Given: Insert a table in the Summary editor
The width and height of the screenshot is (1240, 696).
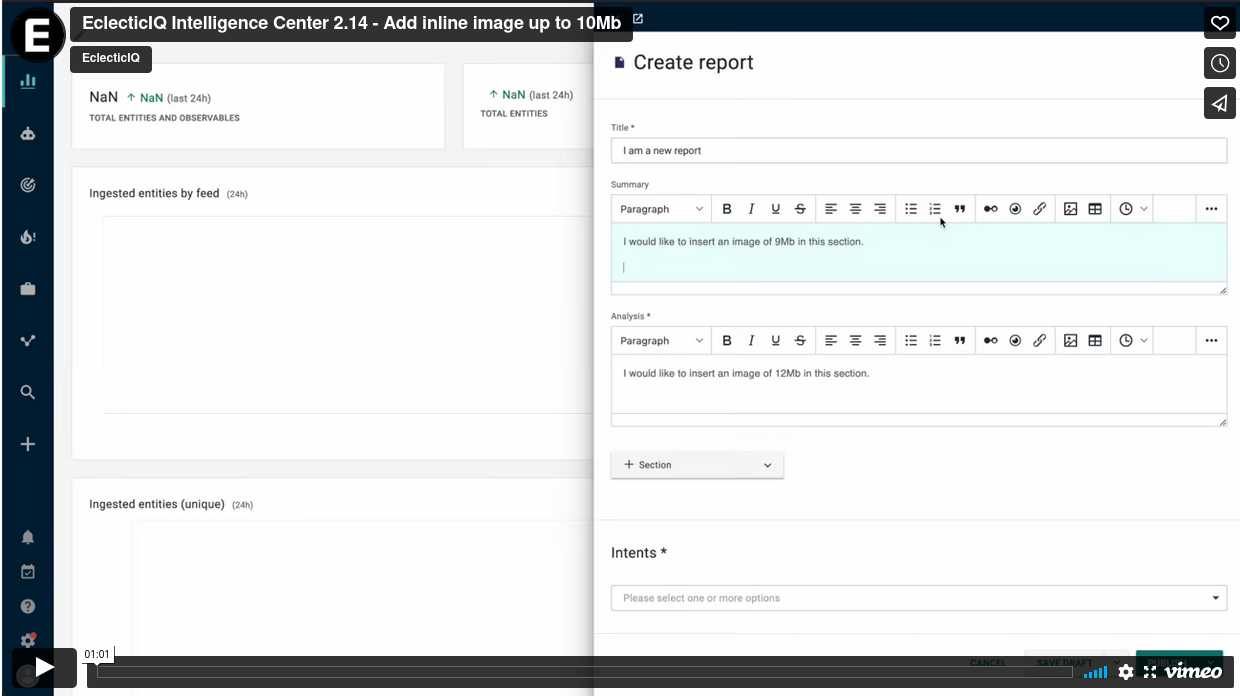Looking at the screenshot, I should coord(1095,208).
